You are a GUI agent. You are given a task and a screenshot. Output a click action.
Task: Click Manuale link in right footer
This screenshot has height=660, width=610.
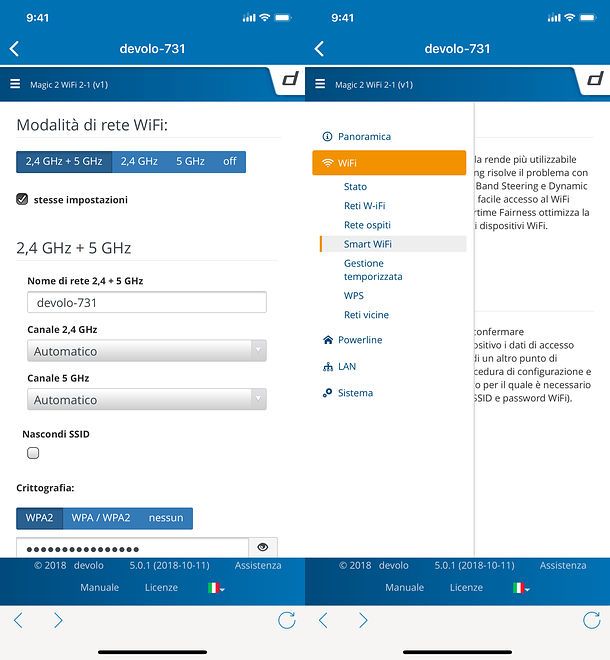click(x=405, y=588)
